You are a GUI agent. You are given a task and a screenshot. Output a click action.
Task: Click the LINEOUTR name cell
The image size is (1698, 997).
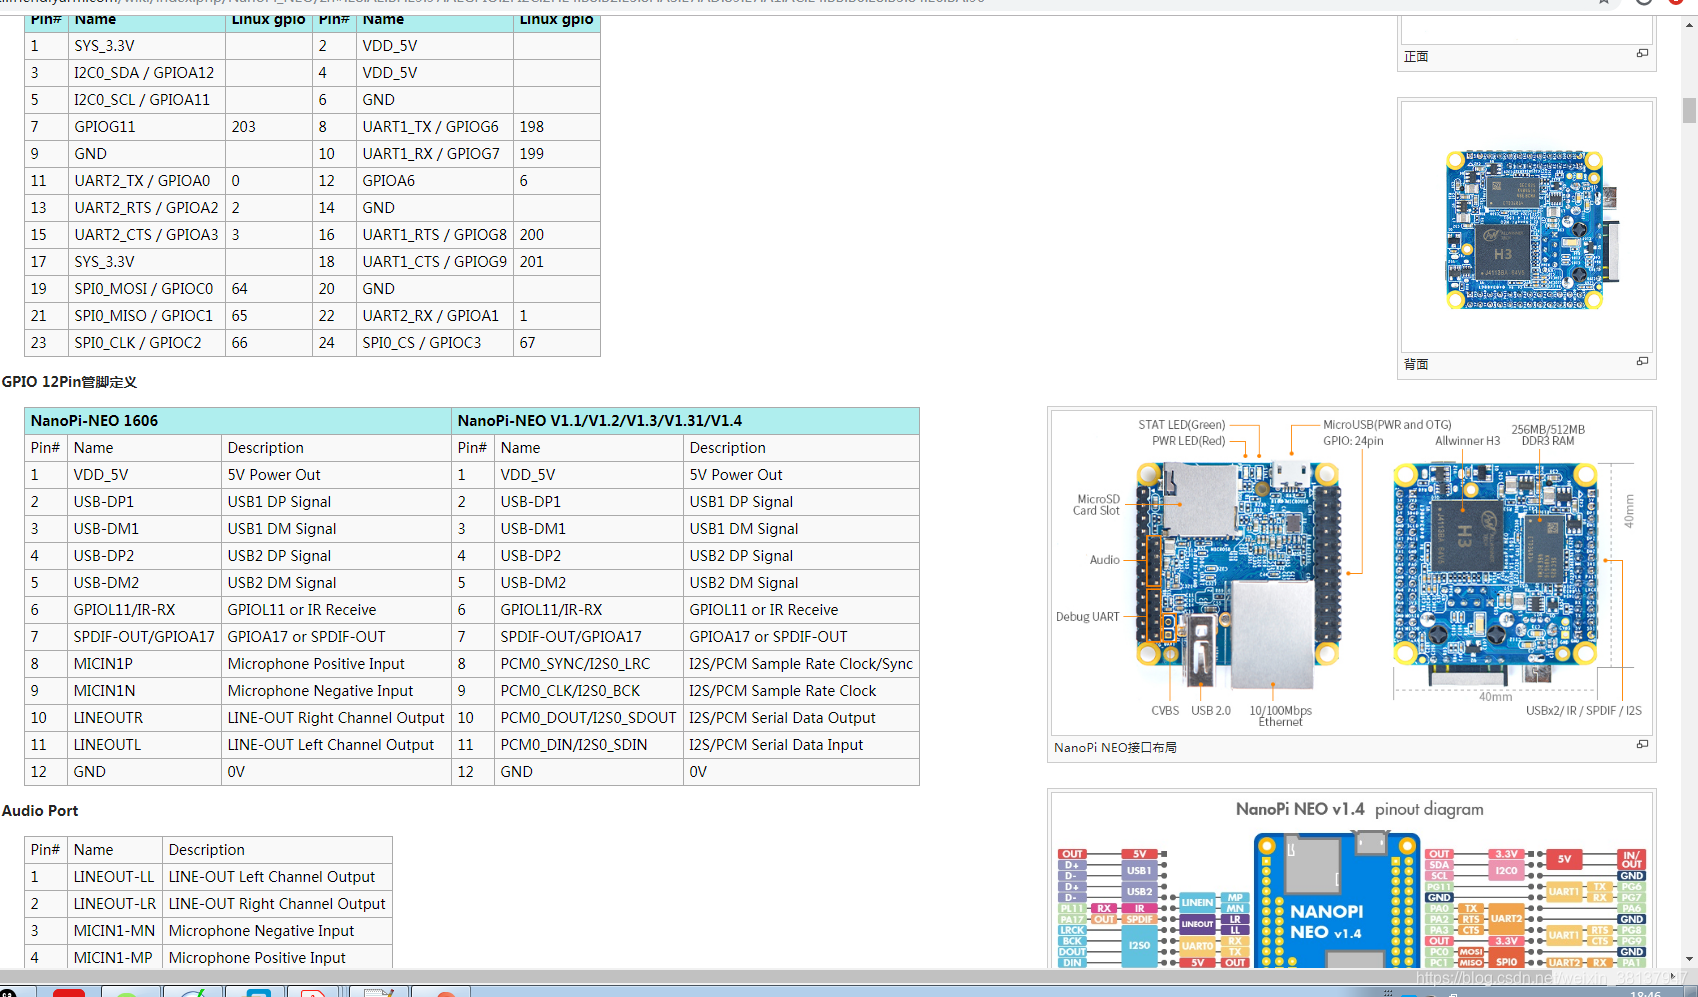click(x=144, y=718)
